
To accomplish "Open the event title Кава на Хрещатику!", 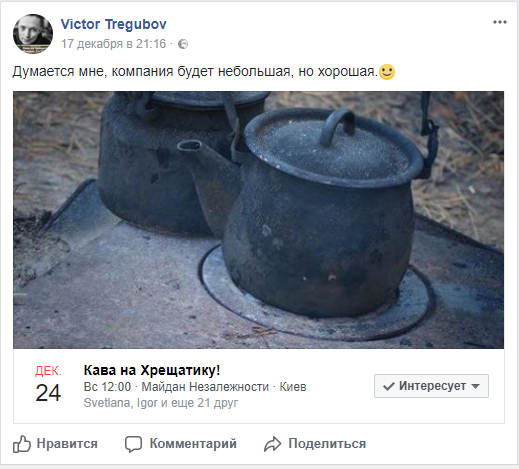I will 152,370.
